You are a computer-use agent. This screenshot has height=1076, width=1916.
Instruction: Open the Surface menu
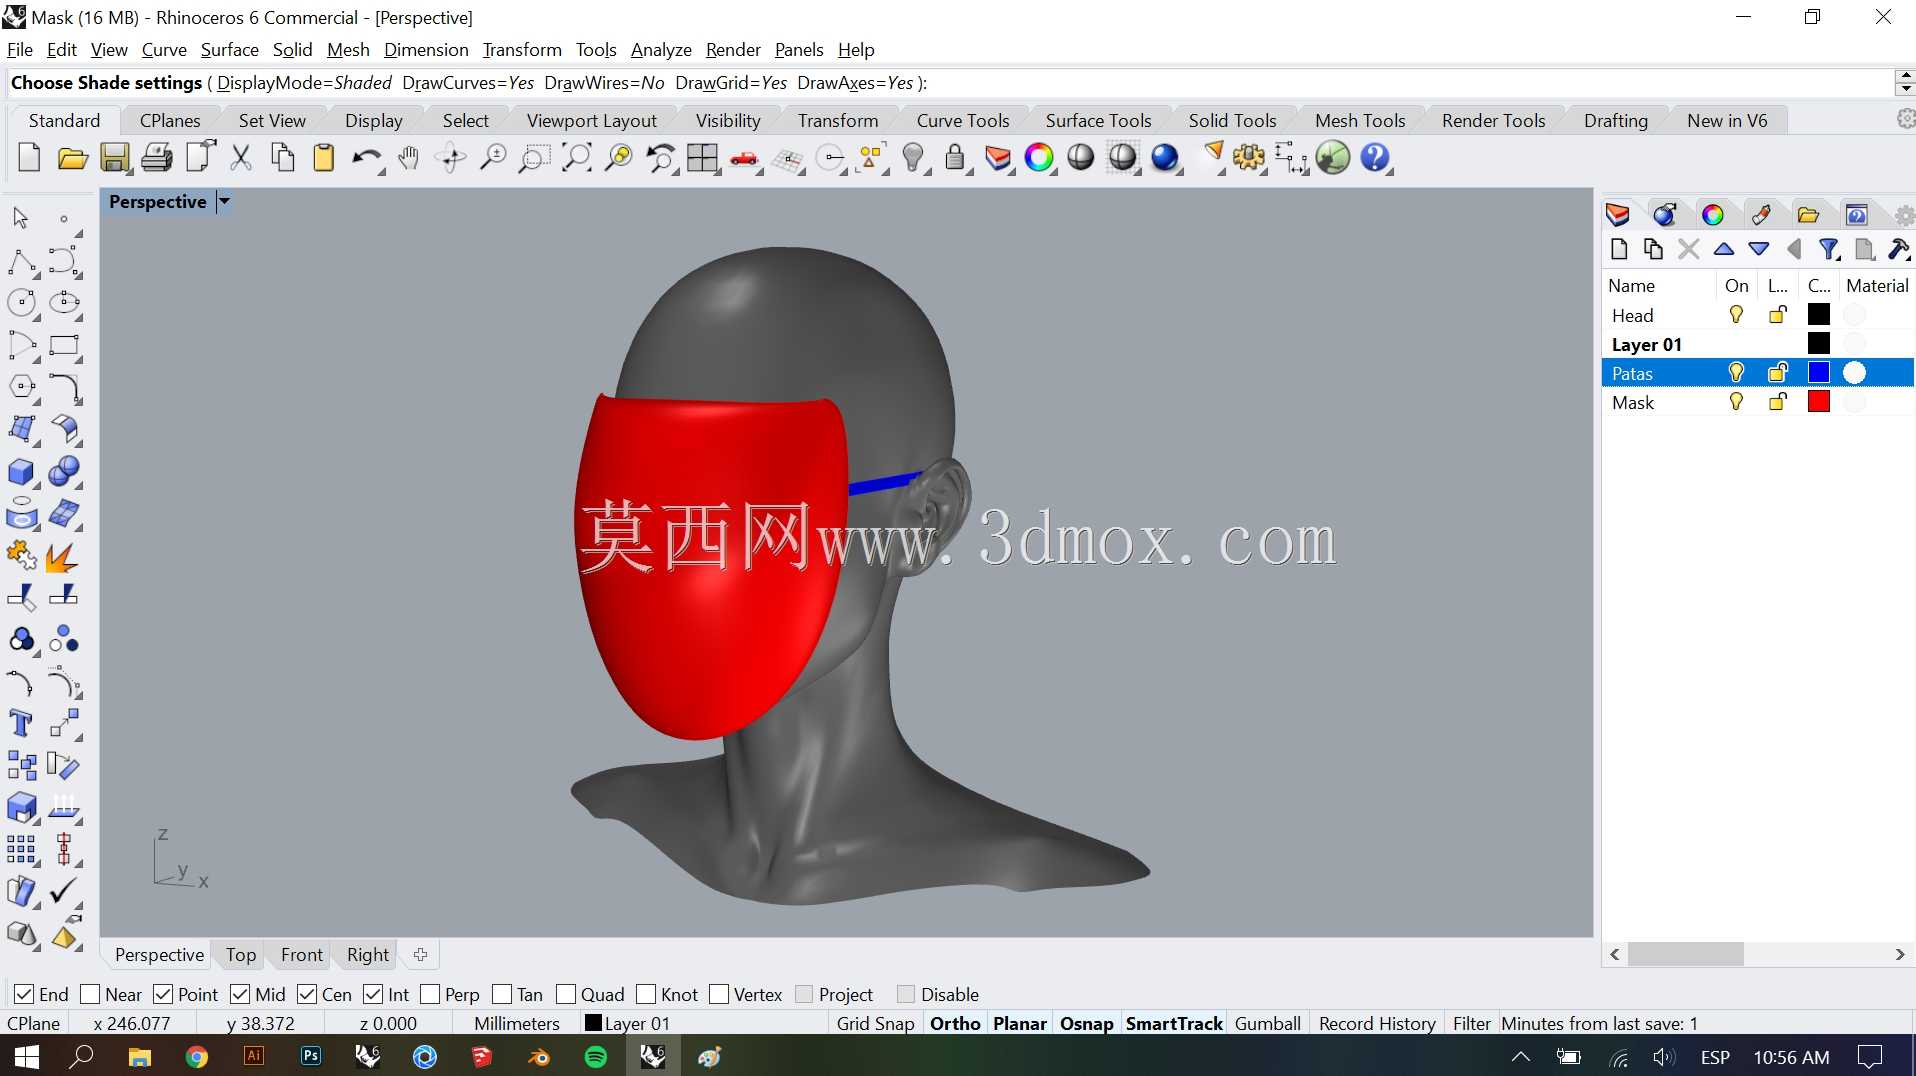coord(229,49)
